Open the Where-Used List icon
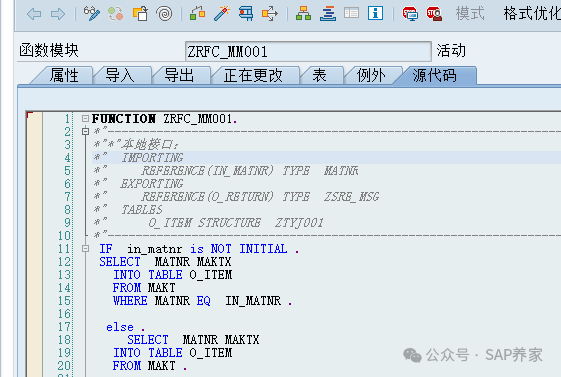561x377 pixels. pyautogui.click(x=270, y=14)
